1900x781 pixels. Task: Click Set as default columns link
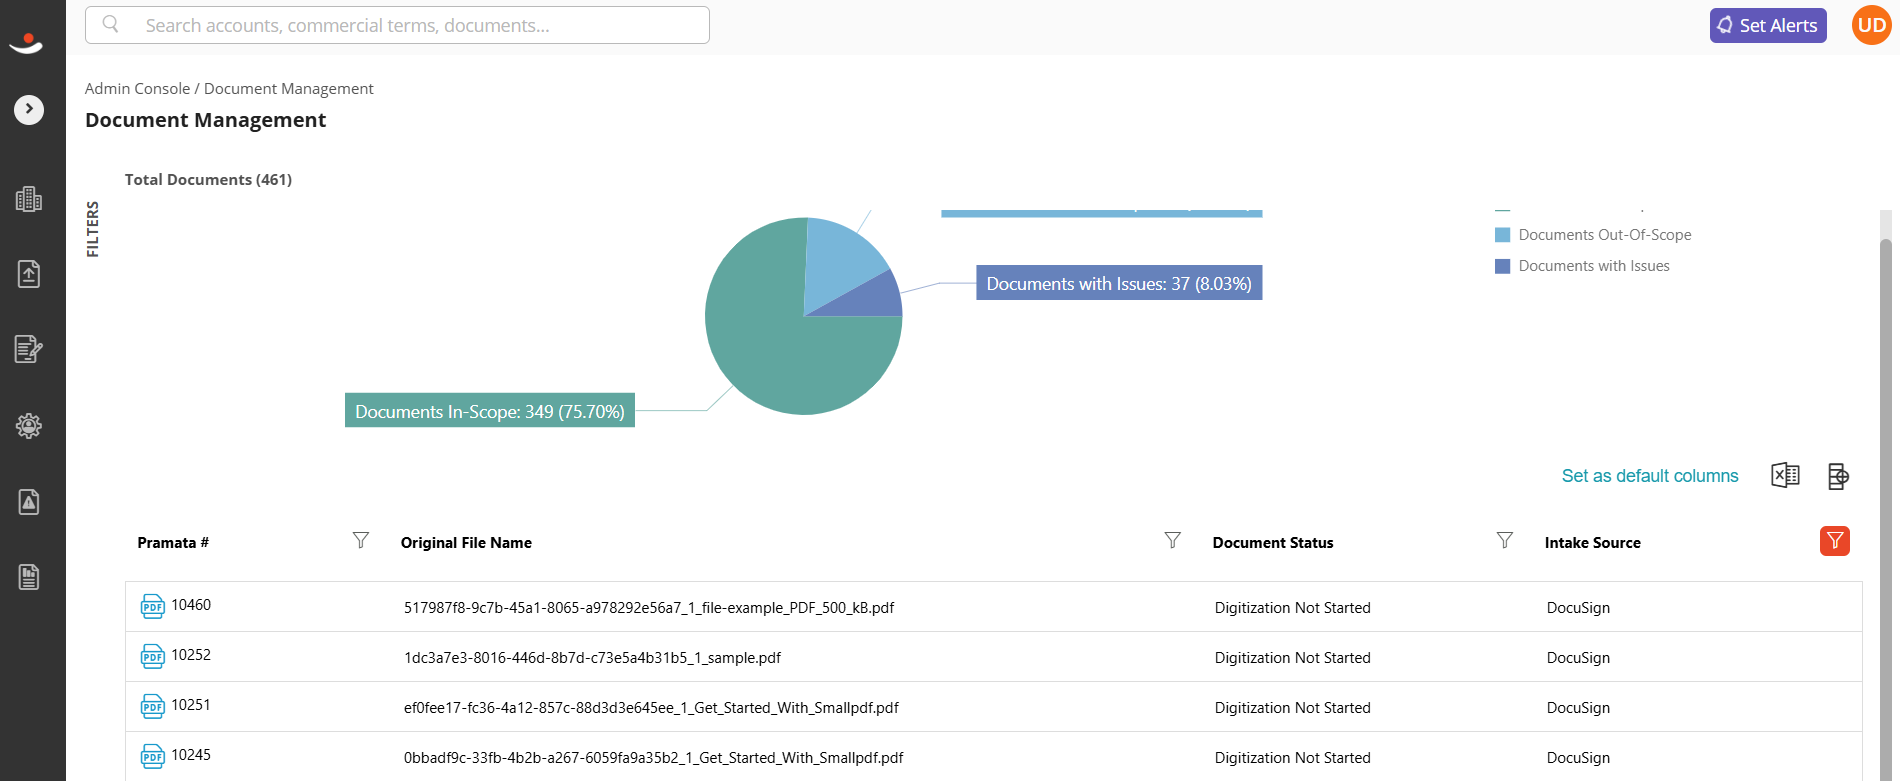(1650, 476)
